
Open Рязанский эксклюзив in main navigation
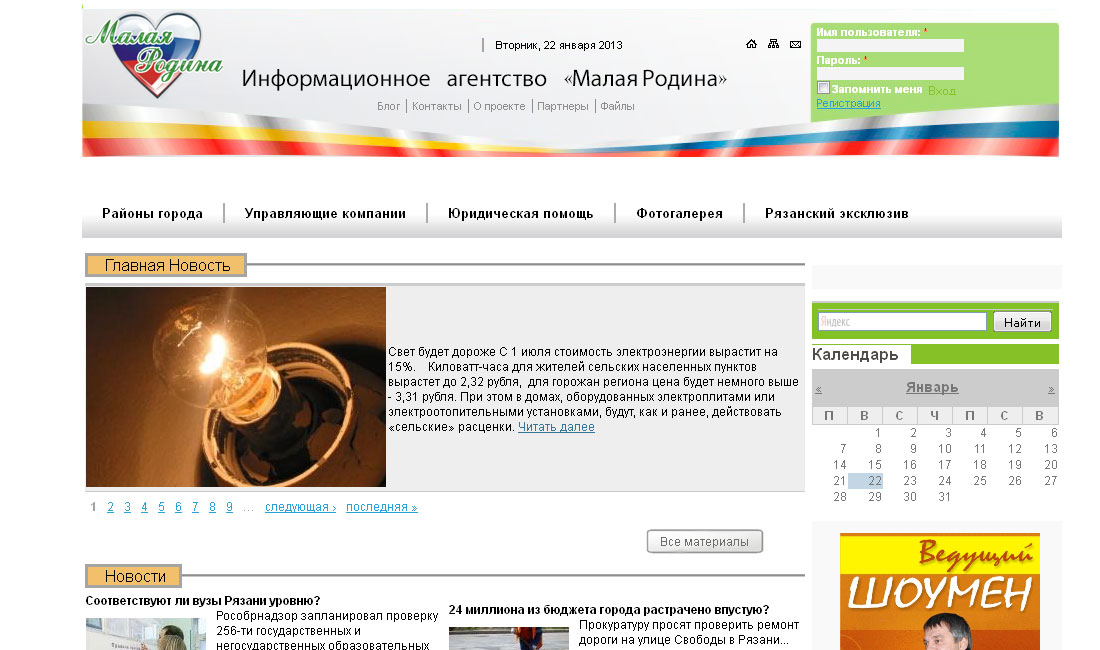click(836, 213)
